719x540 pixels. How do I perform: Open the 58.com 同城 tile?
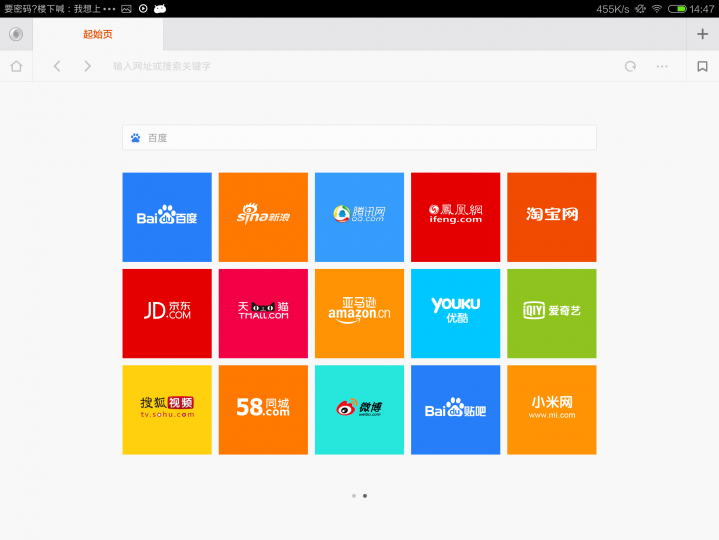click(263, 410)
